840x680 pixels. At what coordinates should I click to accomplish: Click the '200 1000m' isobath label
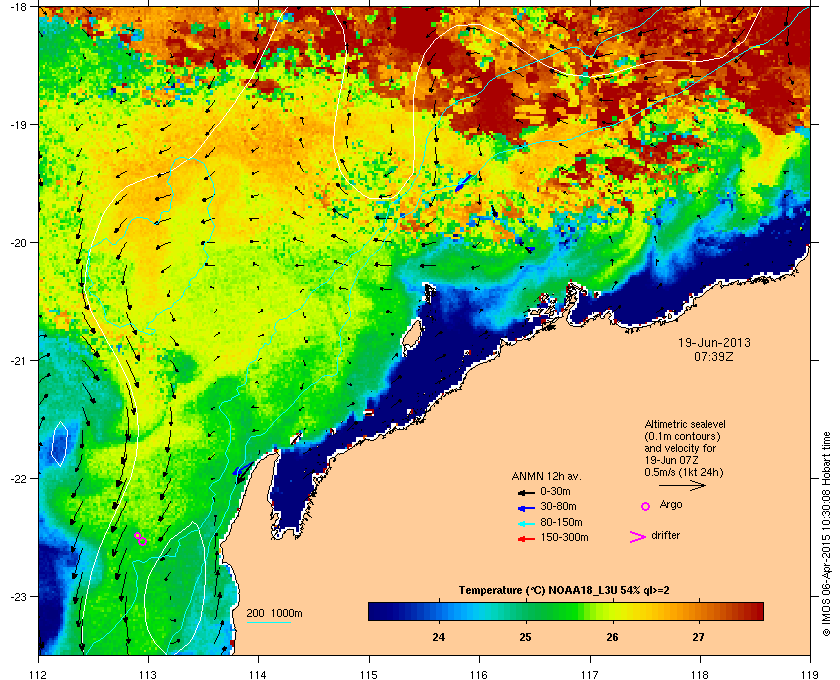click(x=274, y=614)
